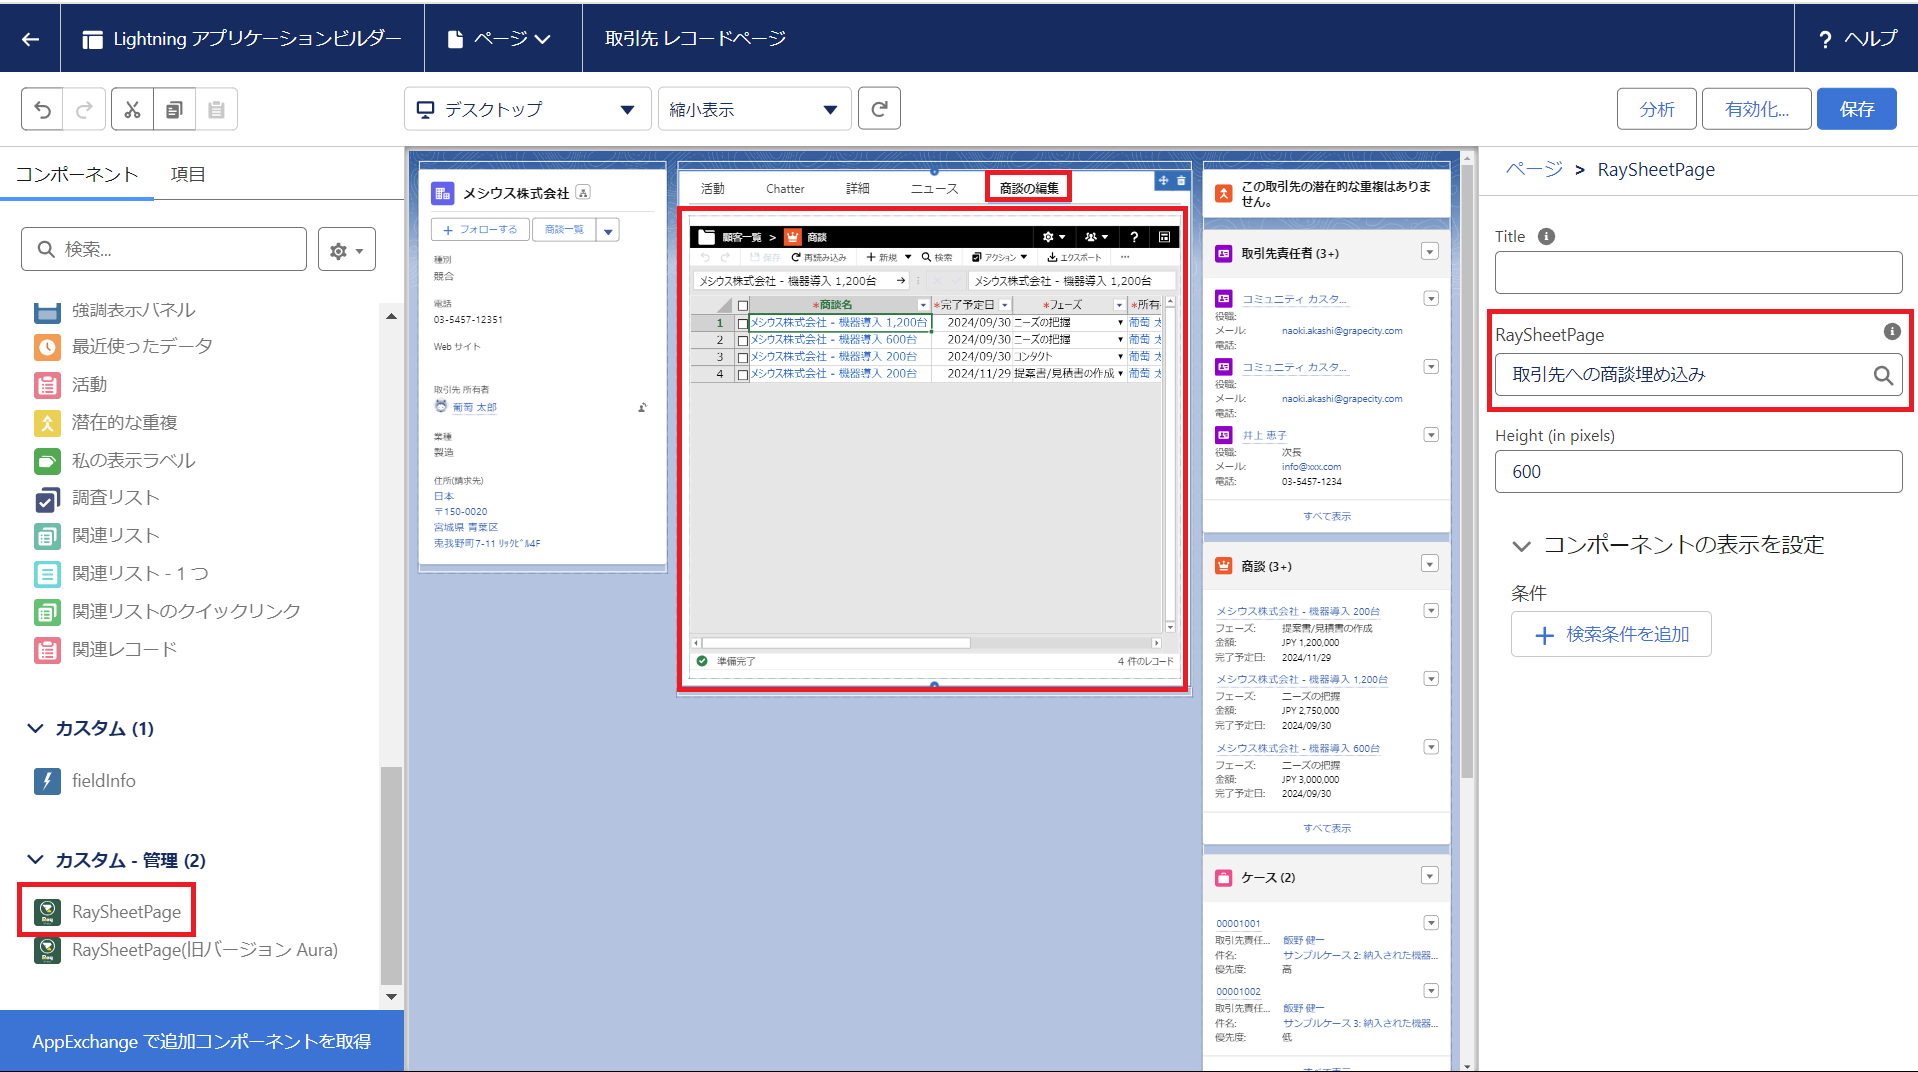Select the 関連リストのクイックリンク component
Screen dimensions: 1918x1072
point(167,611)
